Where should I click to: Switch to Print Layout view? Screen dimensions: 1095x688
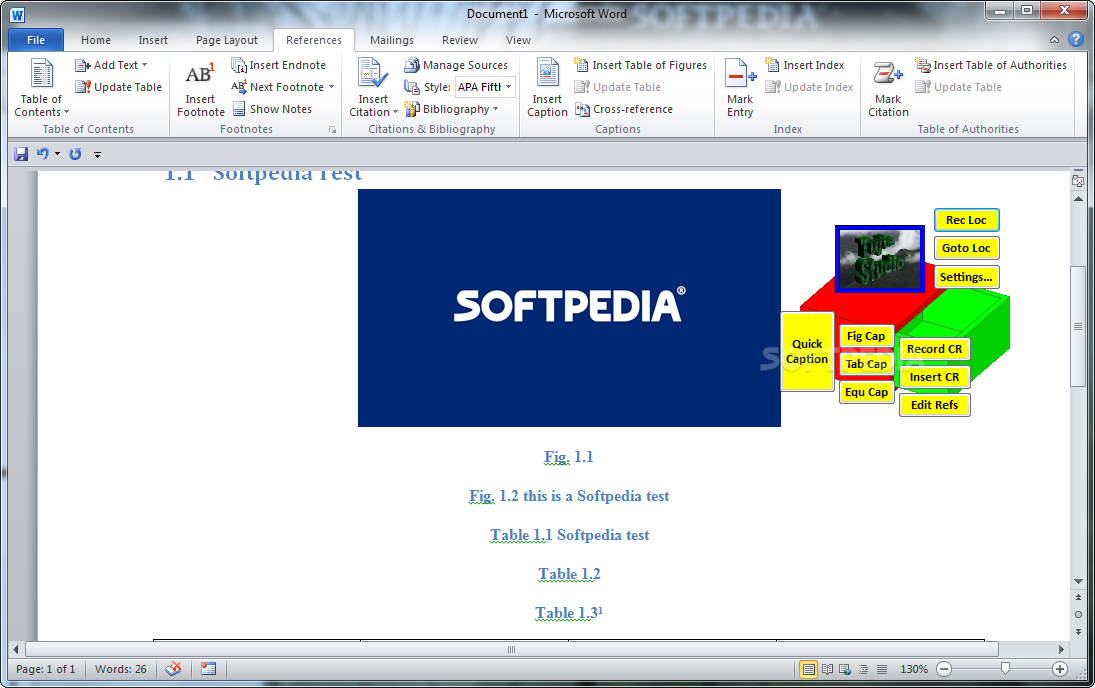808,669
